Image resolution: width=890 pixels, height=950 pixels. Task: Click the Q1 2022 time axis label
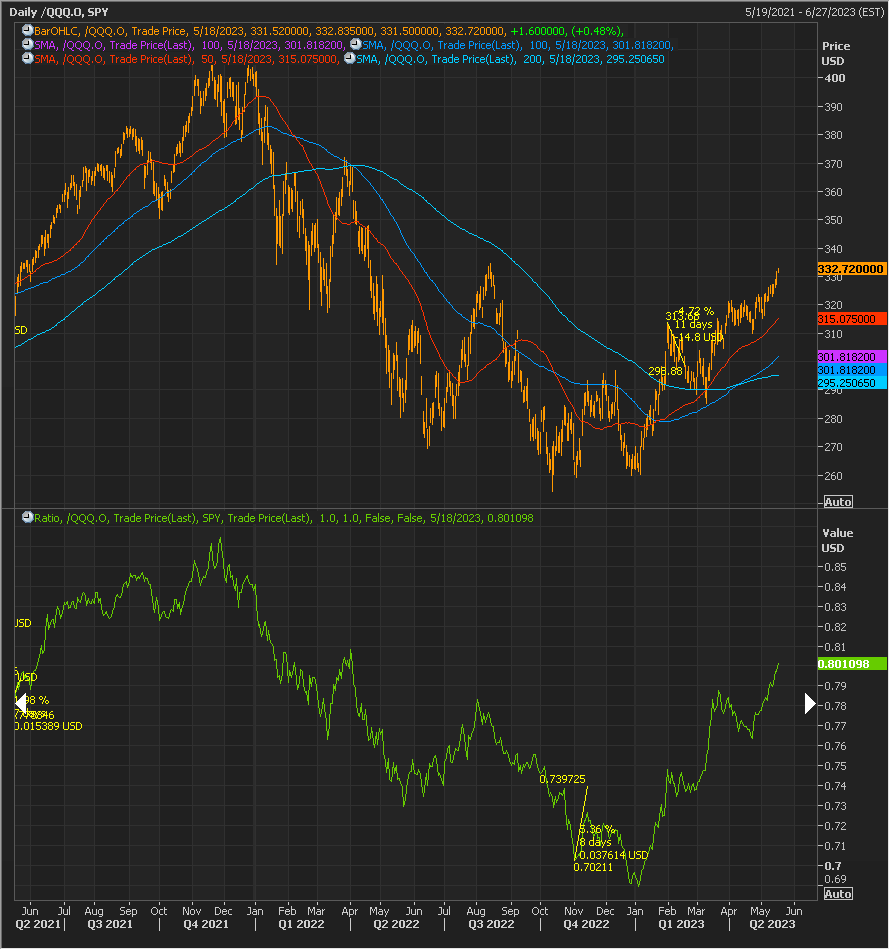(x=301, y=925)
